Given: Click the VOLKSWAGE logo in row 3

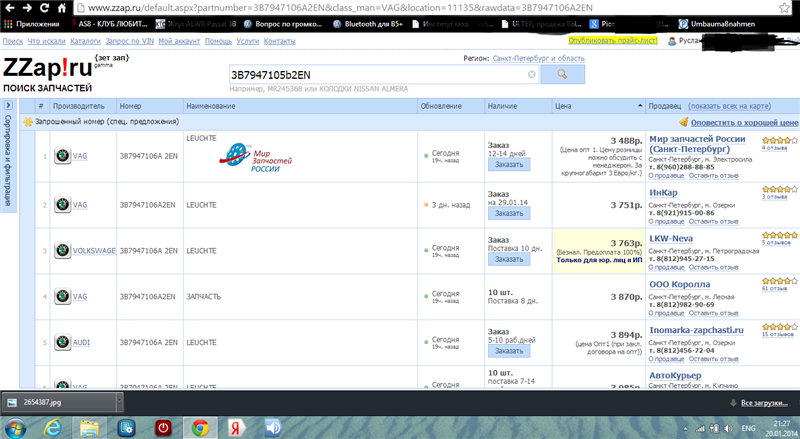Looking at the screenshot, I should (x=62, y=251).
